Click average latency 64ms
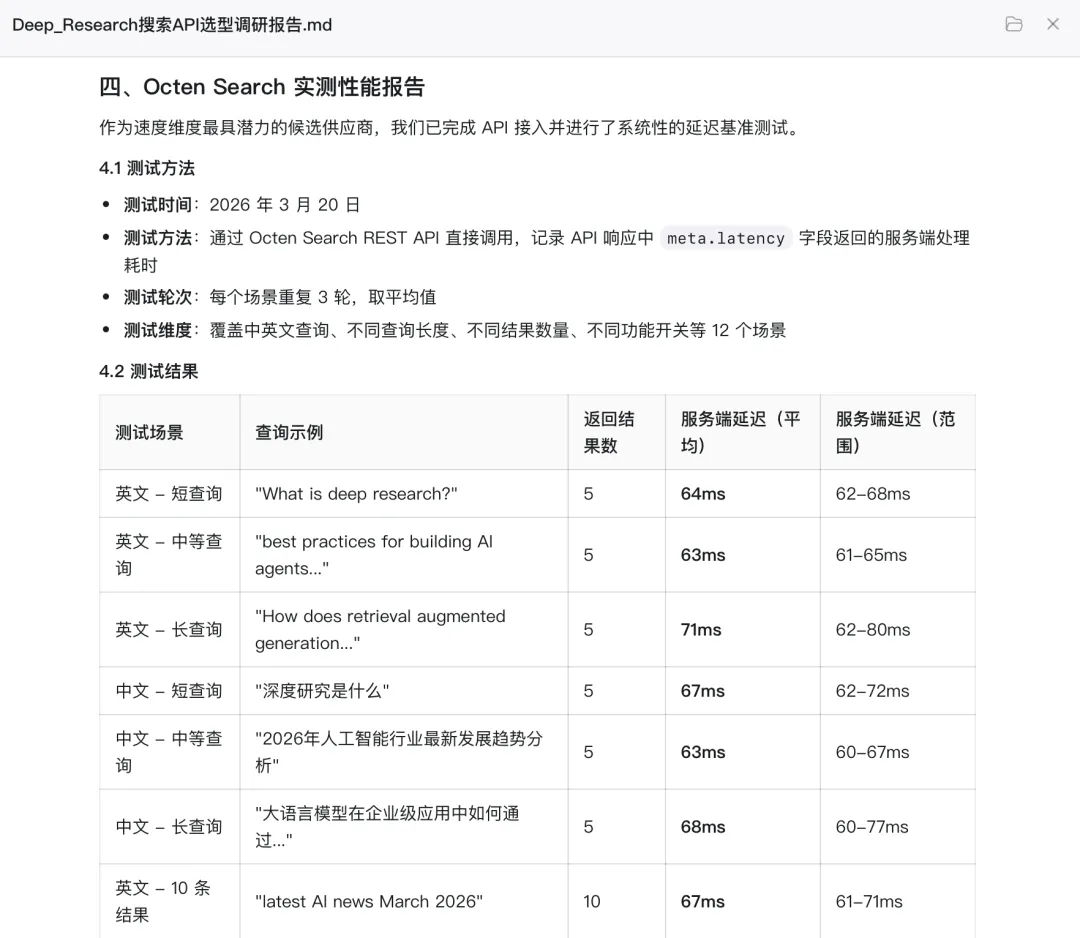Image resolution: width=1080 pixels, height=938 pixels. (703, 494)
